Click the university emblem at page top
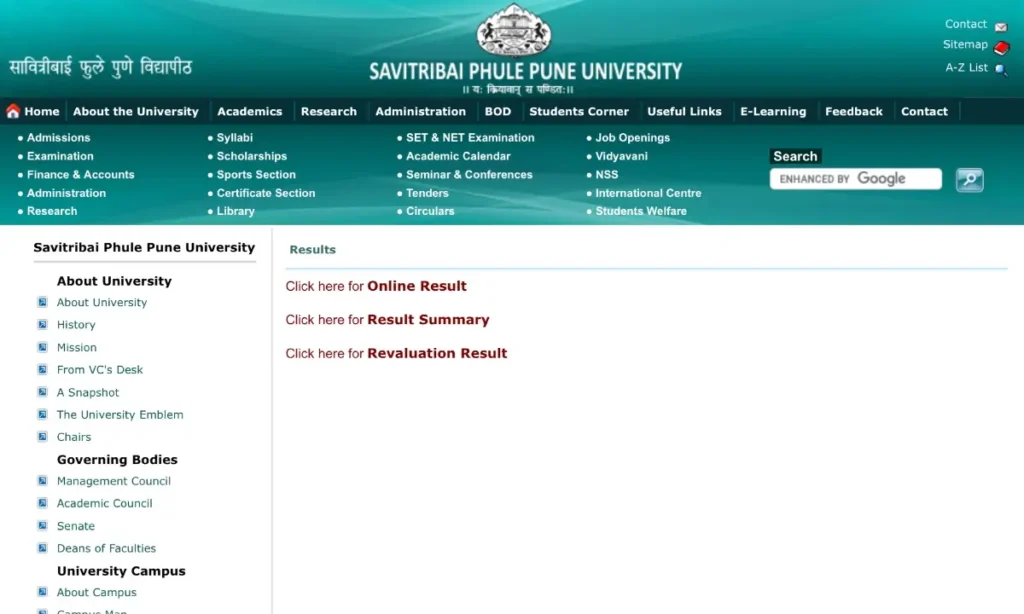 tap(514, 33)
